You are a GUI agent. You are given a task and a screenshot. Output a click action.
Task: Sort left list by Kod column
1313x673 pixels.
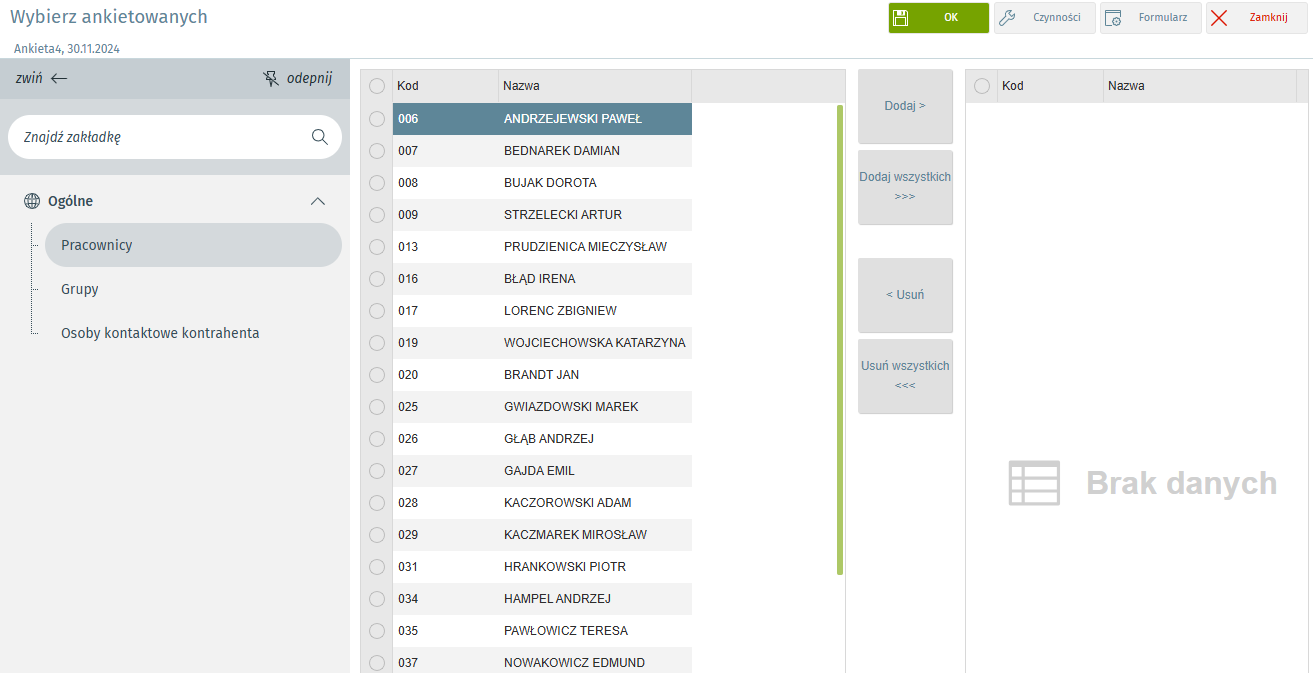pos(444,86)
